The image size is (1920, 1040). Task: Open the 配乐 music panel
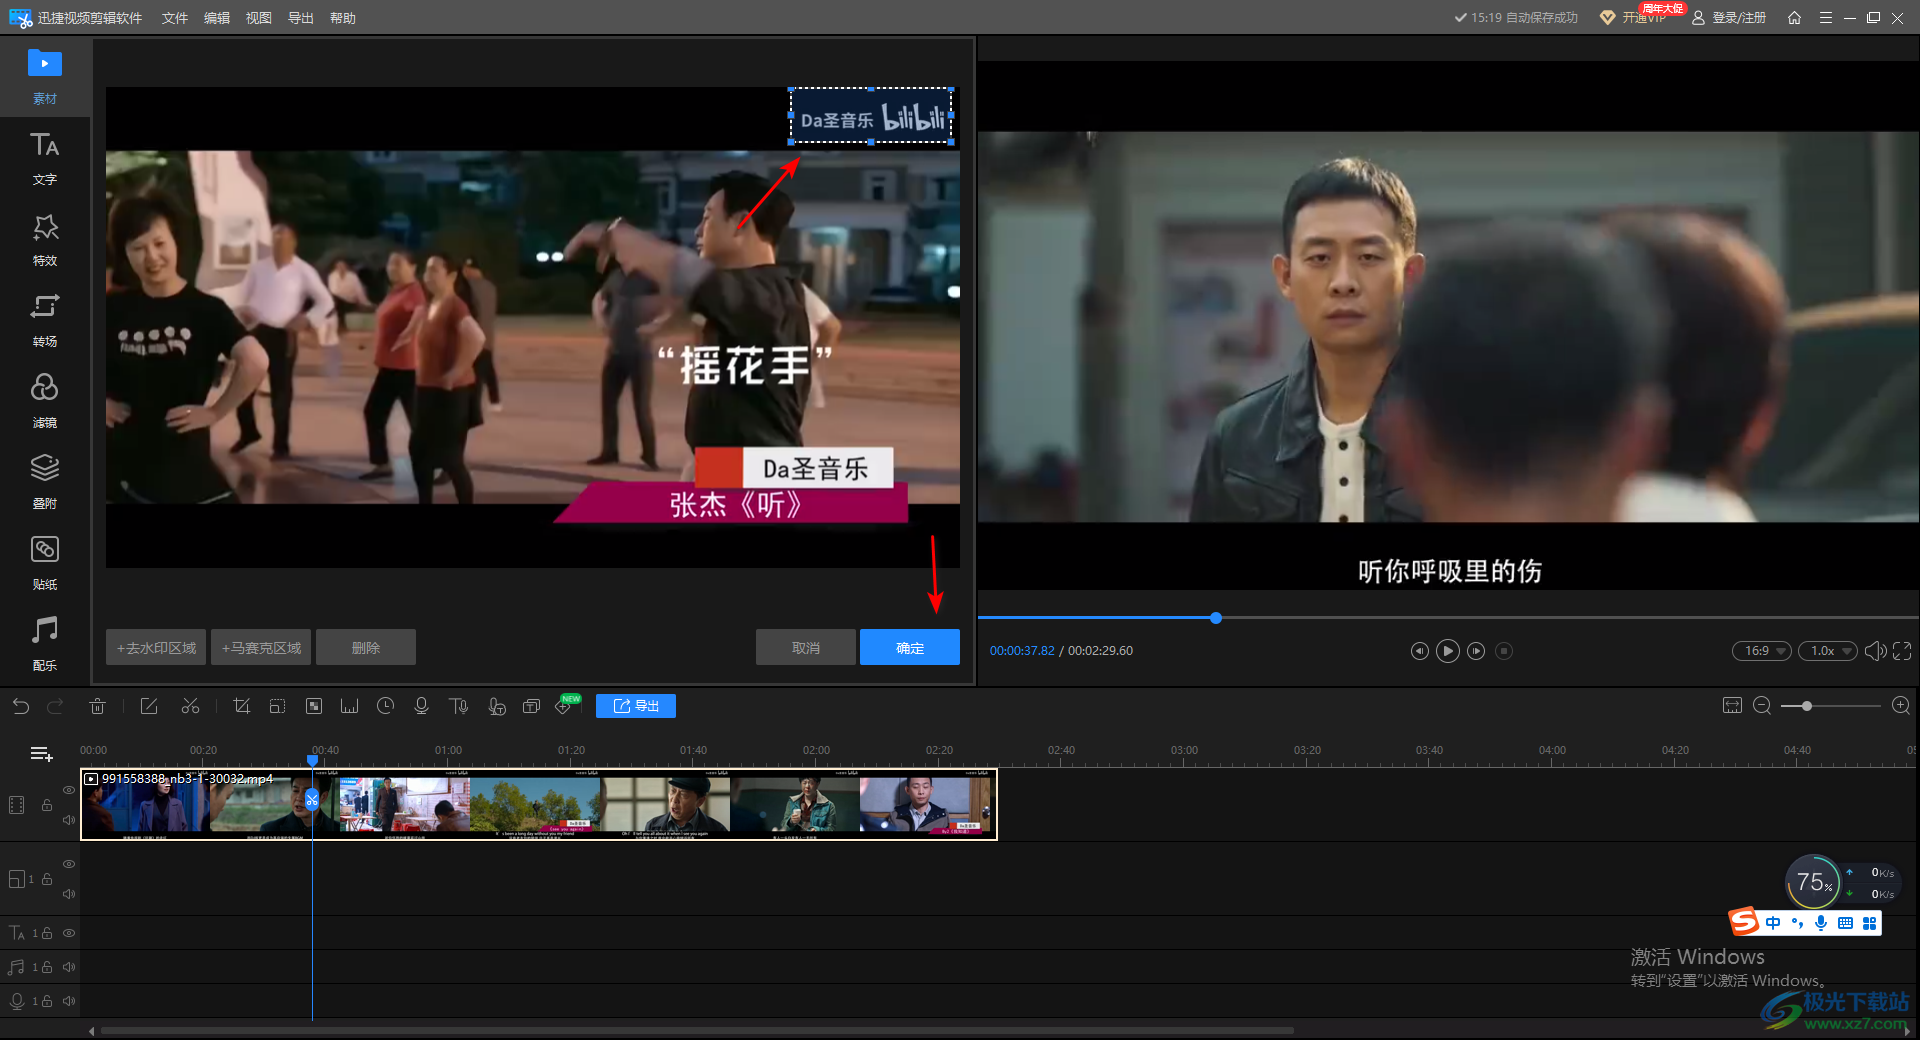[x=44, y=644]
